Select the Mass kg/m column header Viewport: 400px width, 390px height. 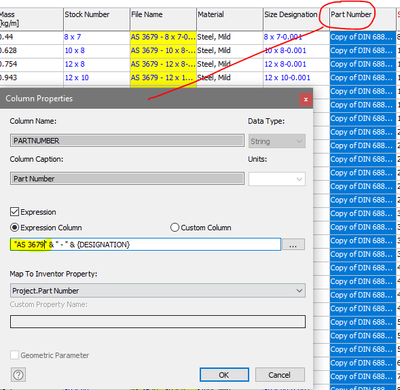tap(31, 19)
